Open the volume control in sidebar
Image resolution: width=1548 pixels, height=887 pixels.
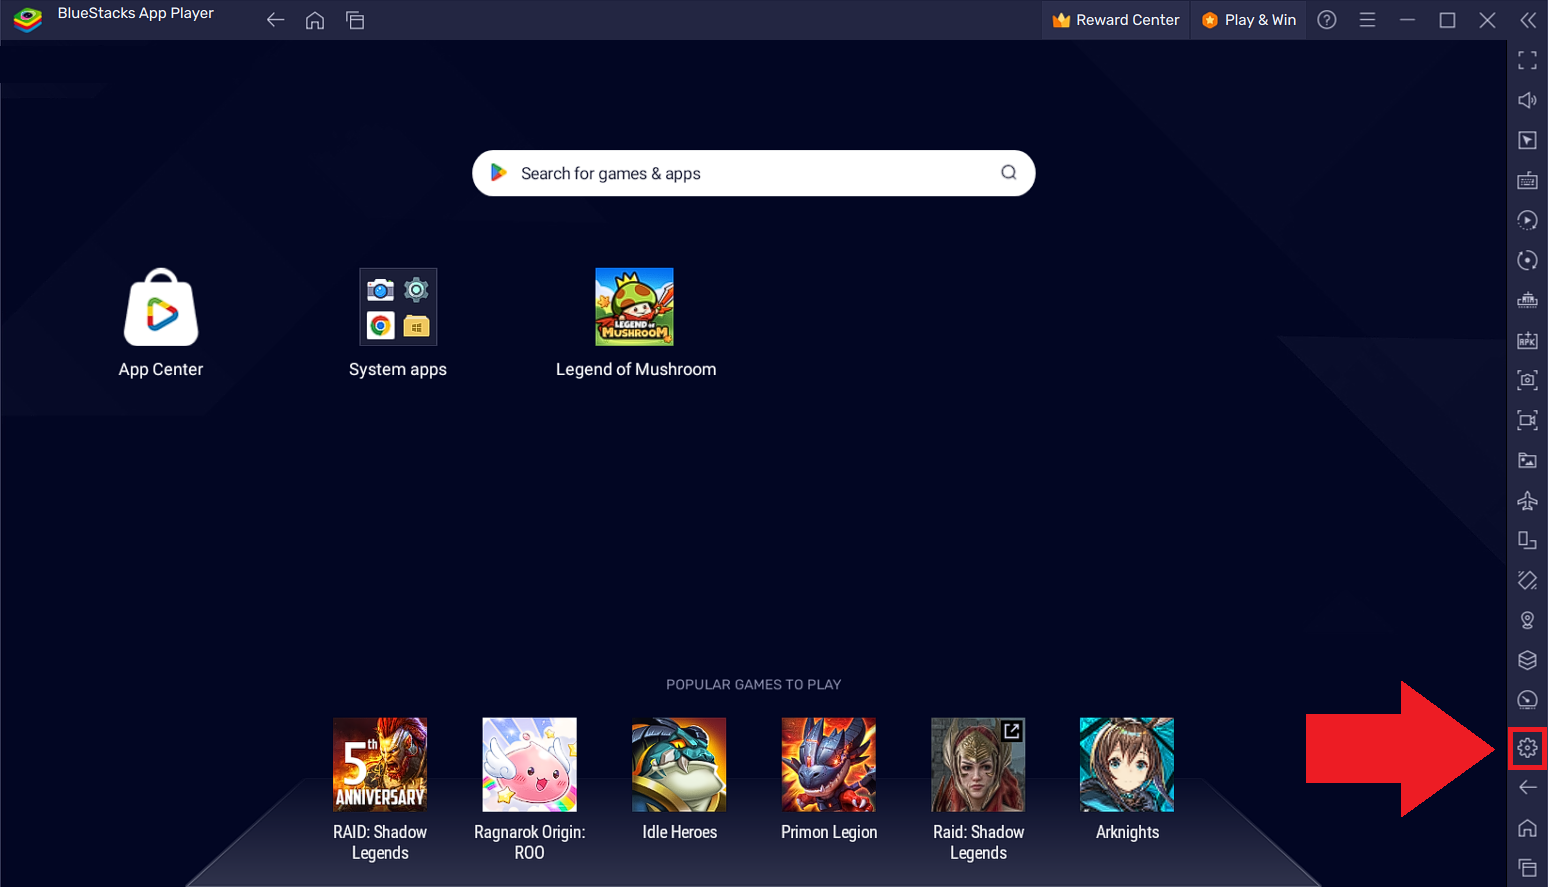point(1527,100)
